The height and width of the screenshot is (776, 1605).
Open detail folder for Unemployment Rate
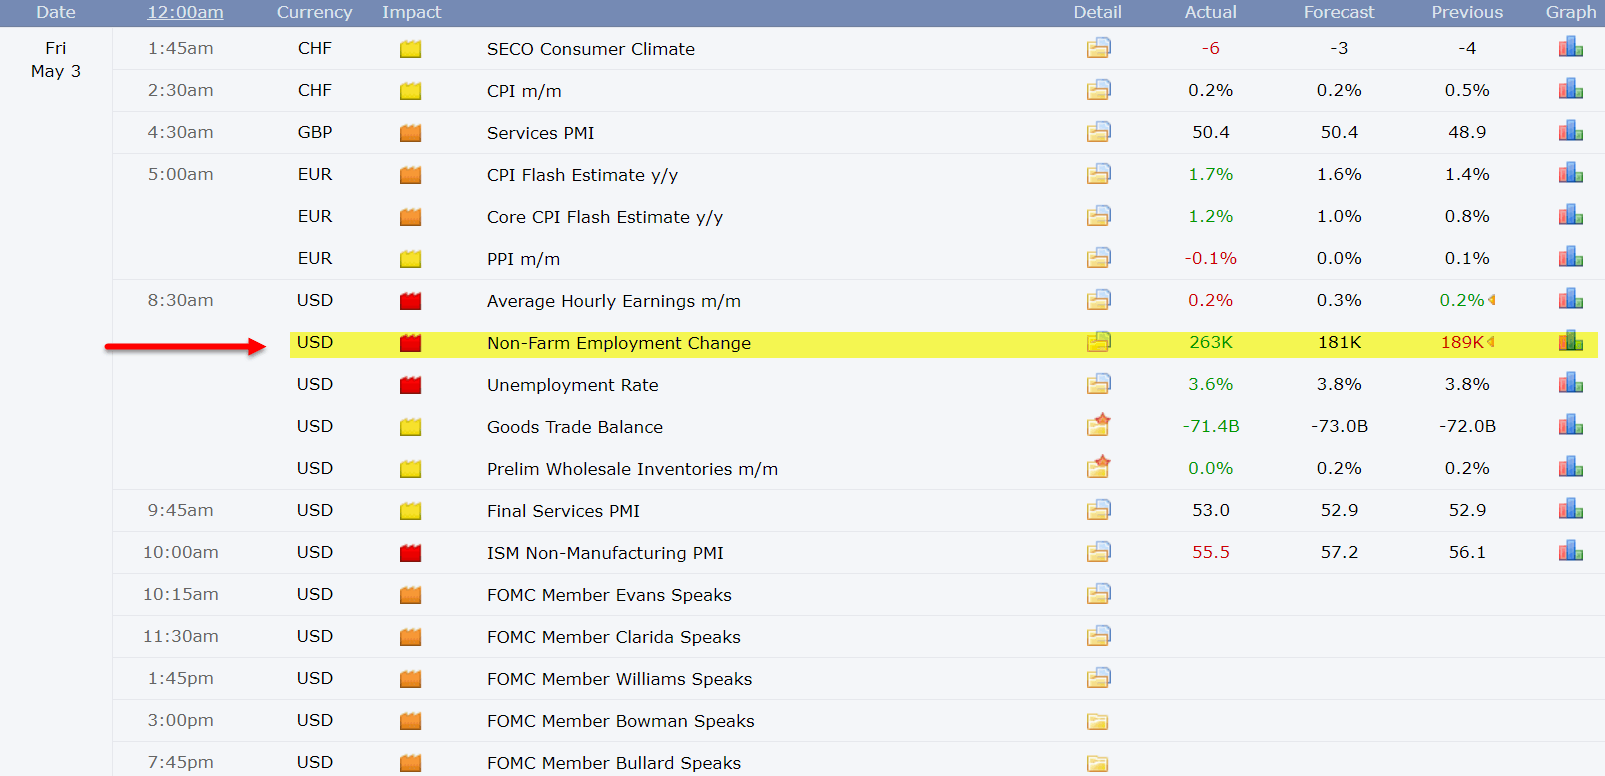tap(1098, 384)
